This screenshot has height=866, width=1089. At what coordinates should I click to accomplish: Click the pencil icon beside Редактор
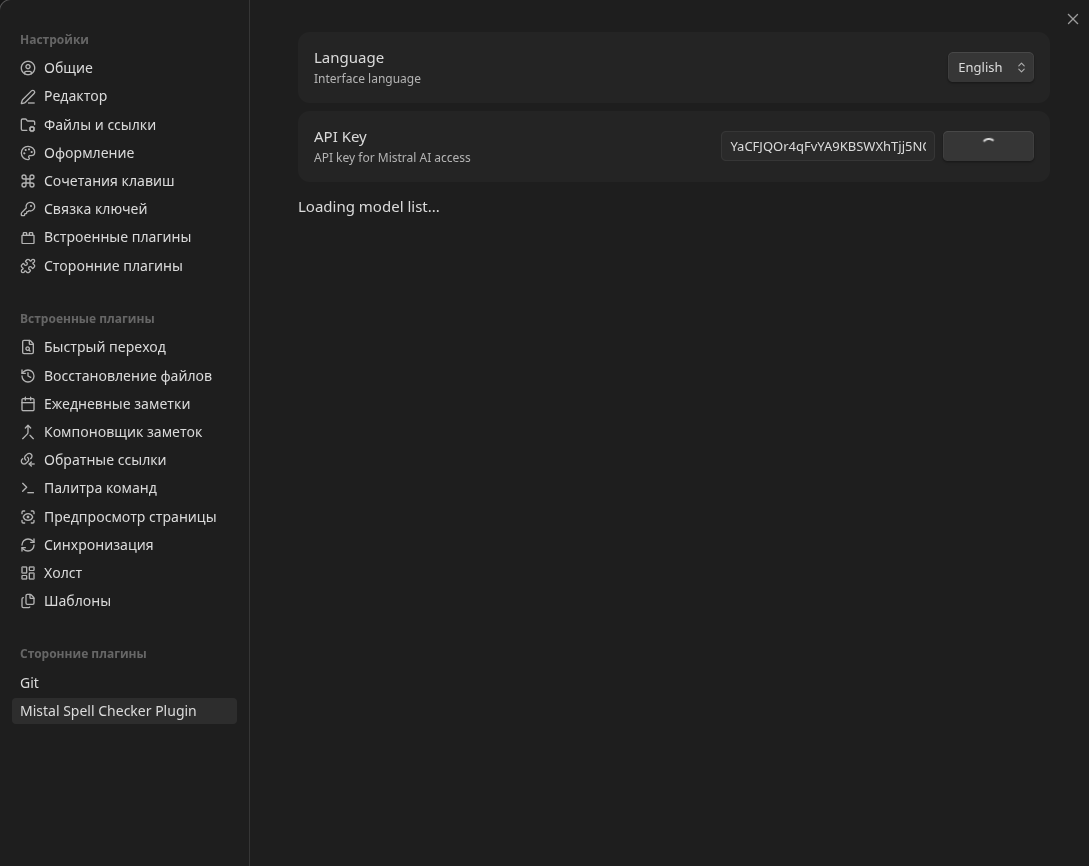point(28,97)
